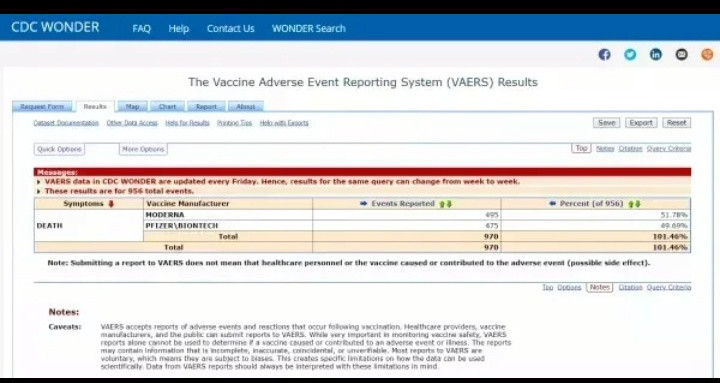Image resolution: width=720 pixels, height=383 pixels.
Task: Click the Caveats label
Action: [65, 327]
